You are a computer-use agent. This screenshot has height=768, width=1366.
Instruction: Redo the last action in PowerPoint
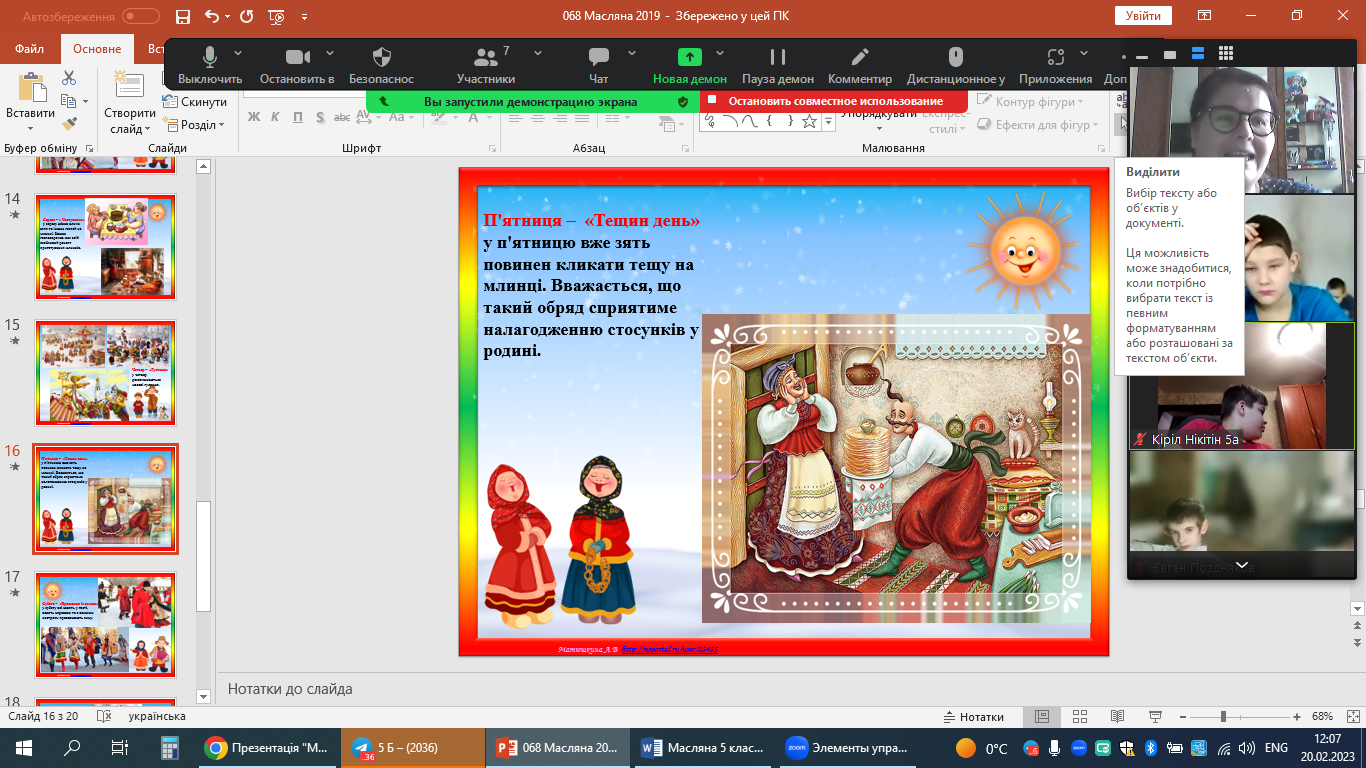tap(247, 16)
